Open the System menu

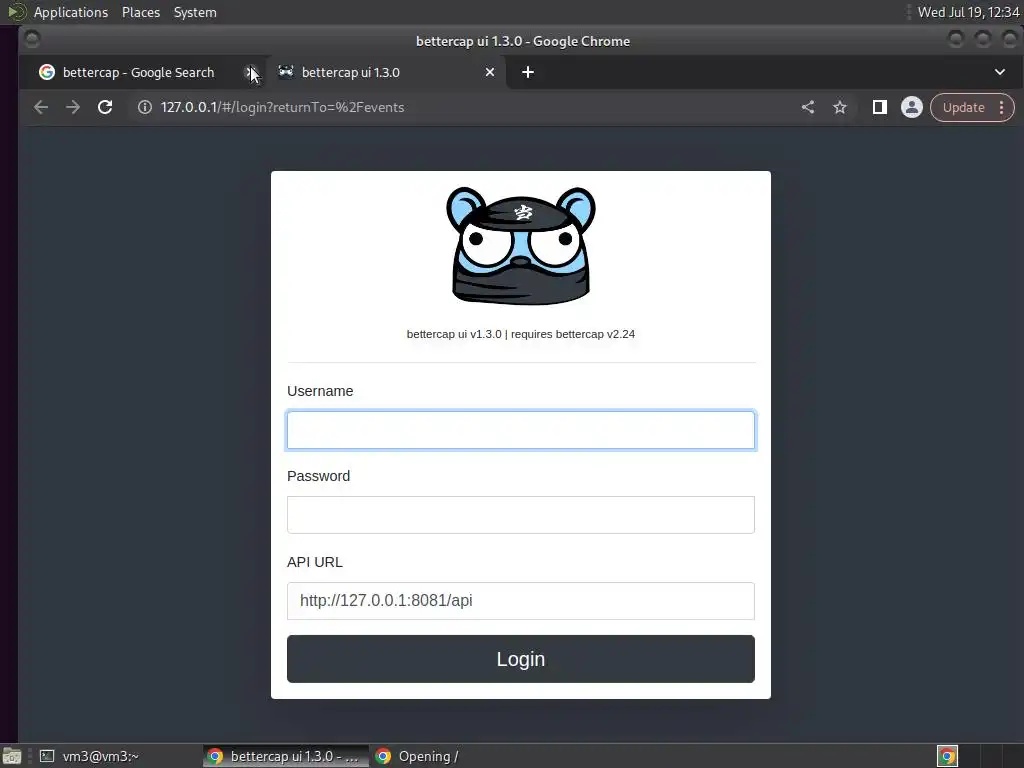(195, 12)
